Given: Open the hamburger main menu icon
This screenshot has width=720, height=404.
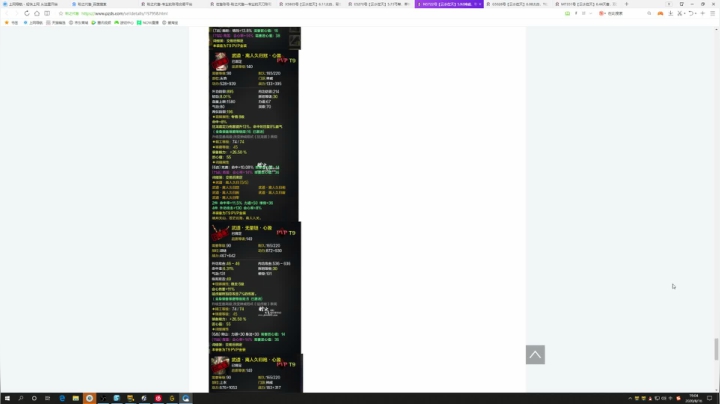Looking at the screenshot, I should [713, 13].
